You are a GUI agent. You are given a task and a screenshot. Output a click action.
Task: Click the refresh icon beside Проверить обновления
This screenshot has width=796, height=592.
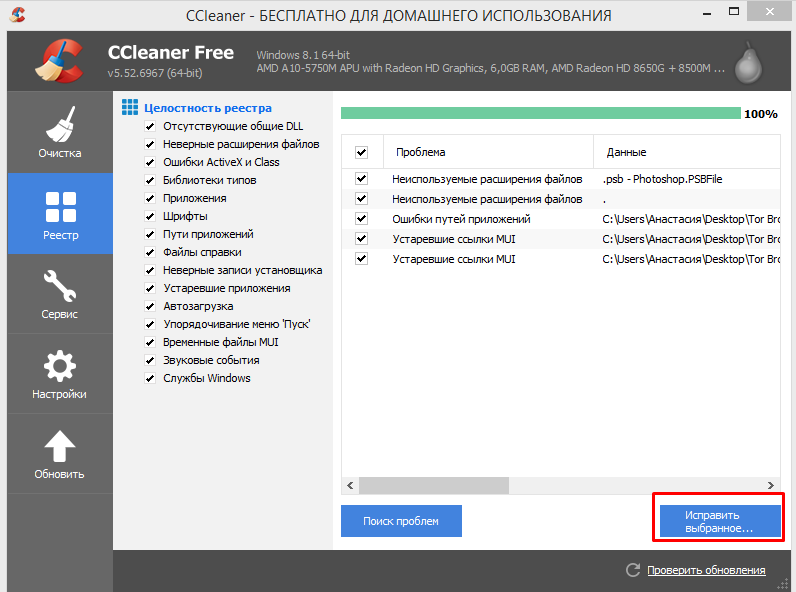[633, 570]
